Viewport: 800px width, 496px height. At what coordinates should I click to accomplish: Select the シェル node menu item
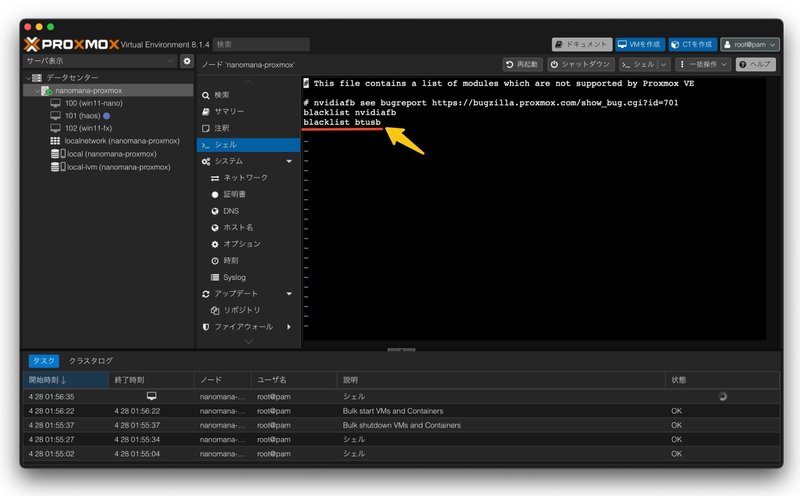coord(248,145)
